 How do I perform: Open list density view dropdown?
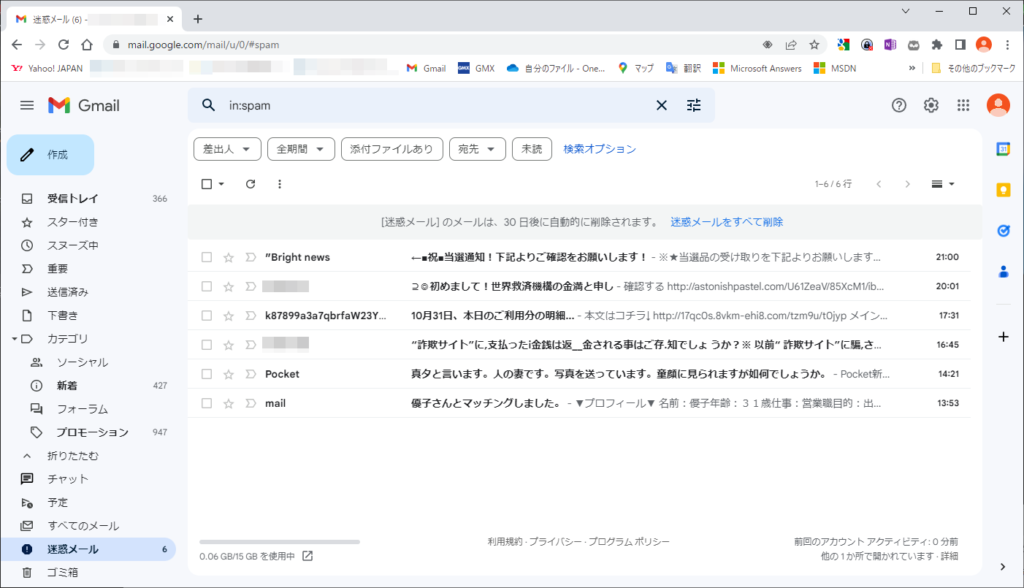(x=942, y=184)
